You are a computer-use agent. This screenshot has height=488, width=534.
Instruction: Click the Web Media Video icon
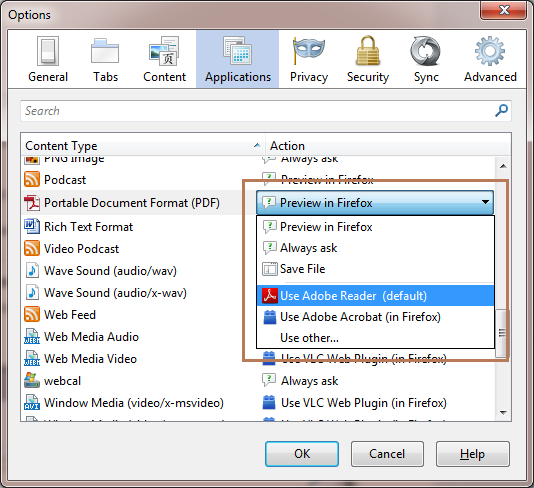(x=32, y=359)
